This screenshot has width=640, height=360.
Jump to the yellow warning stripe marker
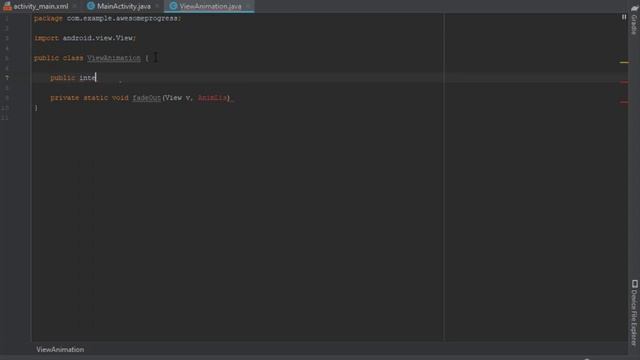tap(624, 62)
